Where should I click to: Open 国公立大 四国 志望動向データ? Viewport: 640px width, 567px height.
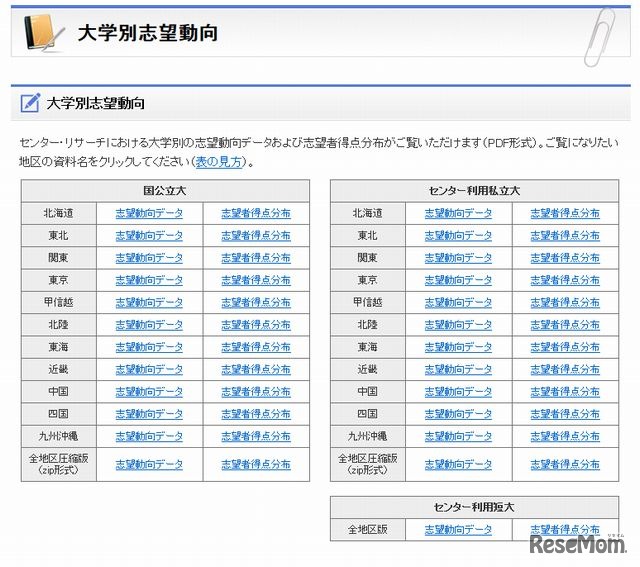149,414
